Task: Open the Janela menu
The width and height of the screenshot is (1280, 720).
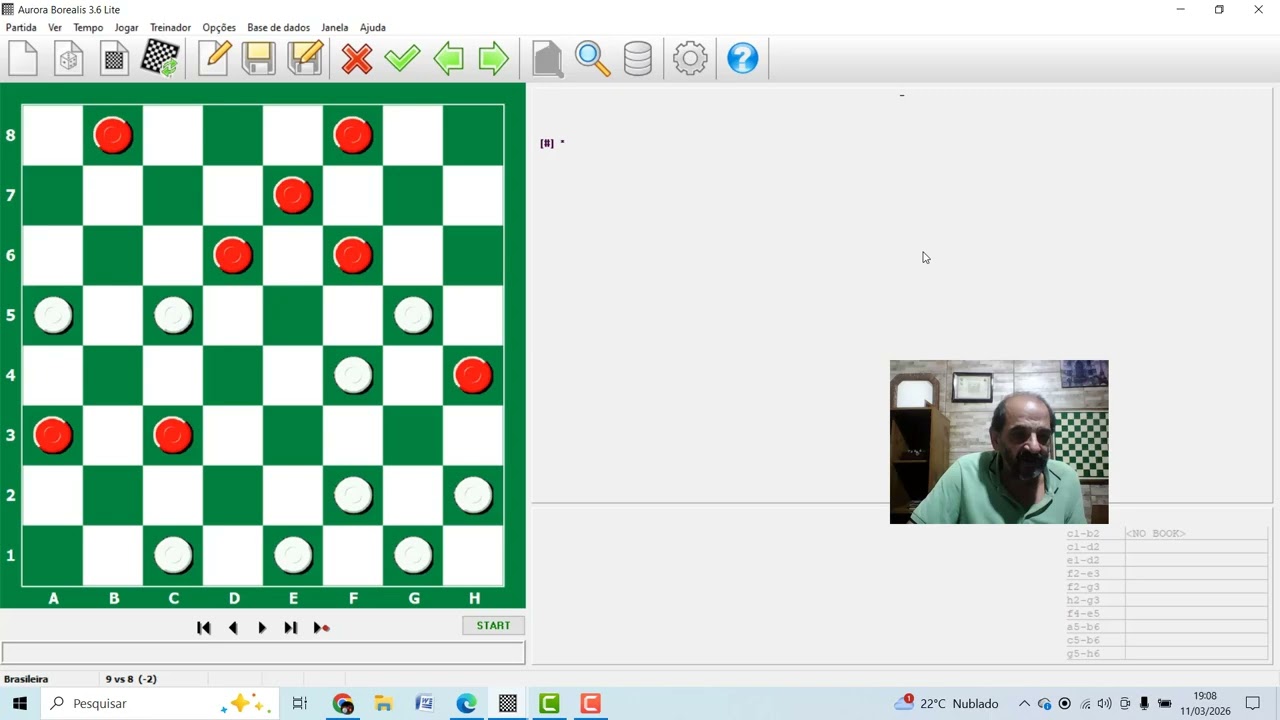Action: point(335,27)
